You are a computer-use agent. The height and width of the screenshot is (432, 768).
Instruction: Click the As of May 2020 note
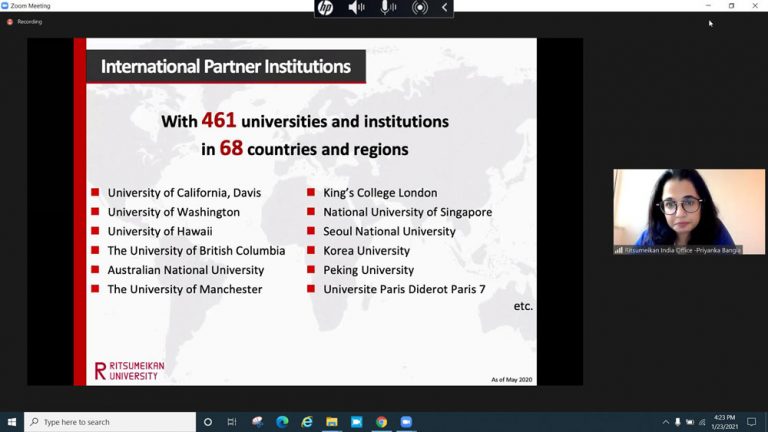511,380
